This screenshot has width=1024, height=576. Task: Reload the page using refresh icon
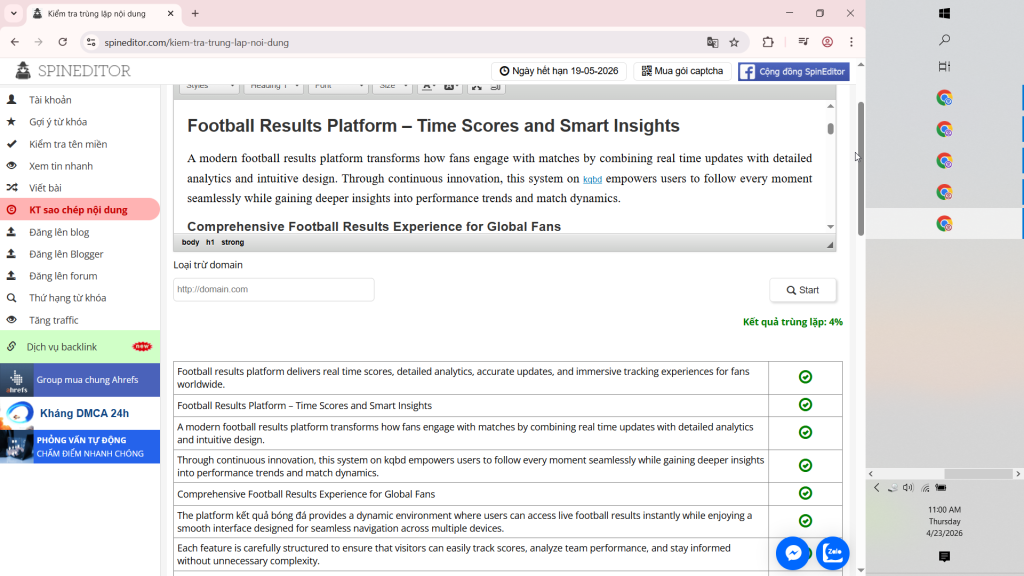[x=63, y=42]
